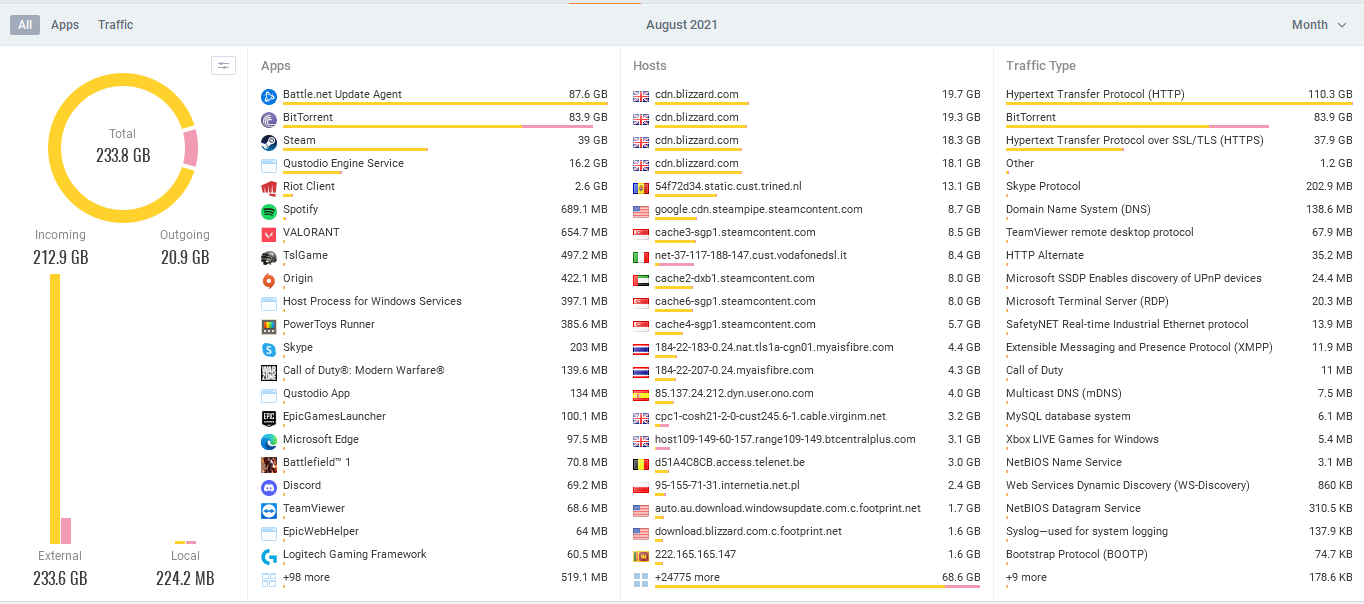Select the Bootstrap Protocol (BOOTP) row
Image resolution: width=1364 pixels, height=604 pixels.
(x=1179, y=555)
